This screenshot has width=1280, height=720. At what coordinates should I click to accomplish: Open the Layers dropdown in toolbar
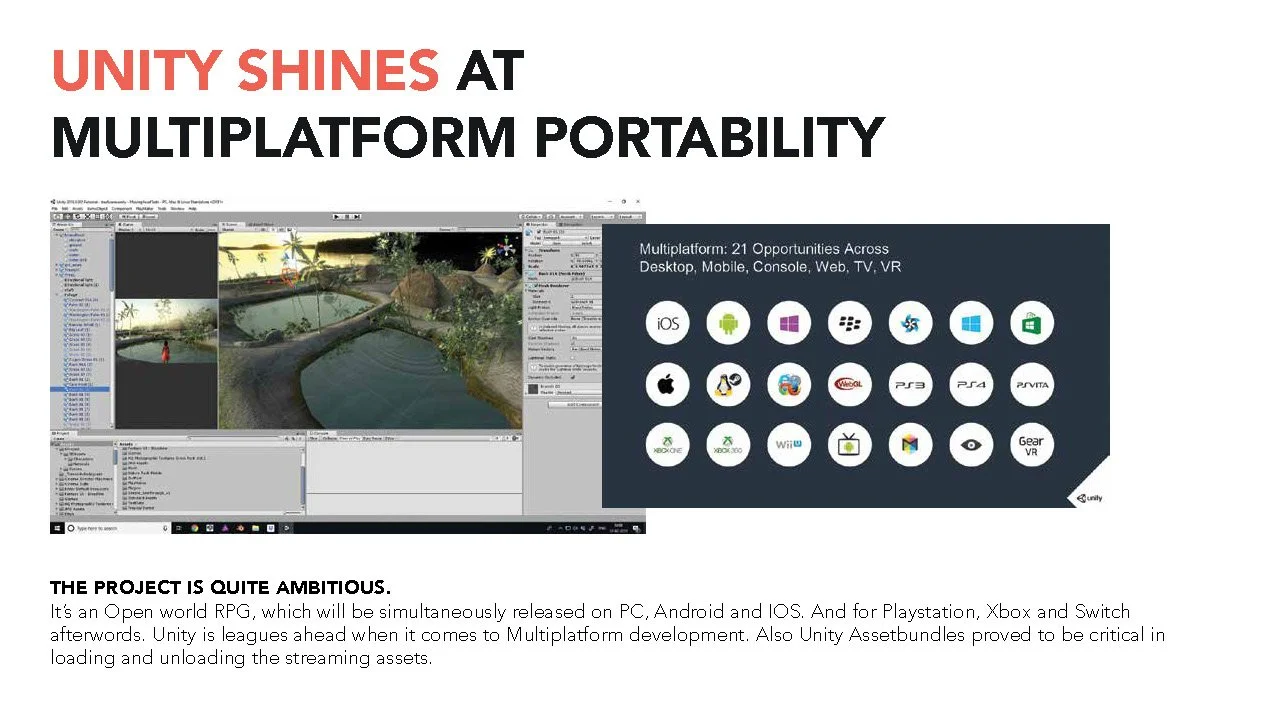click(x=602, y=217)
